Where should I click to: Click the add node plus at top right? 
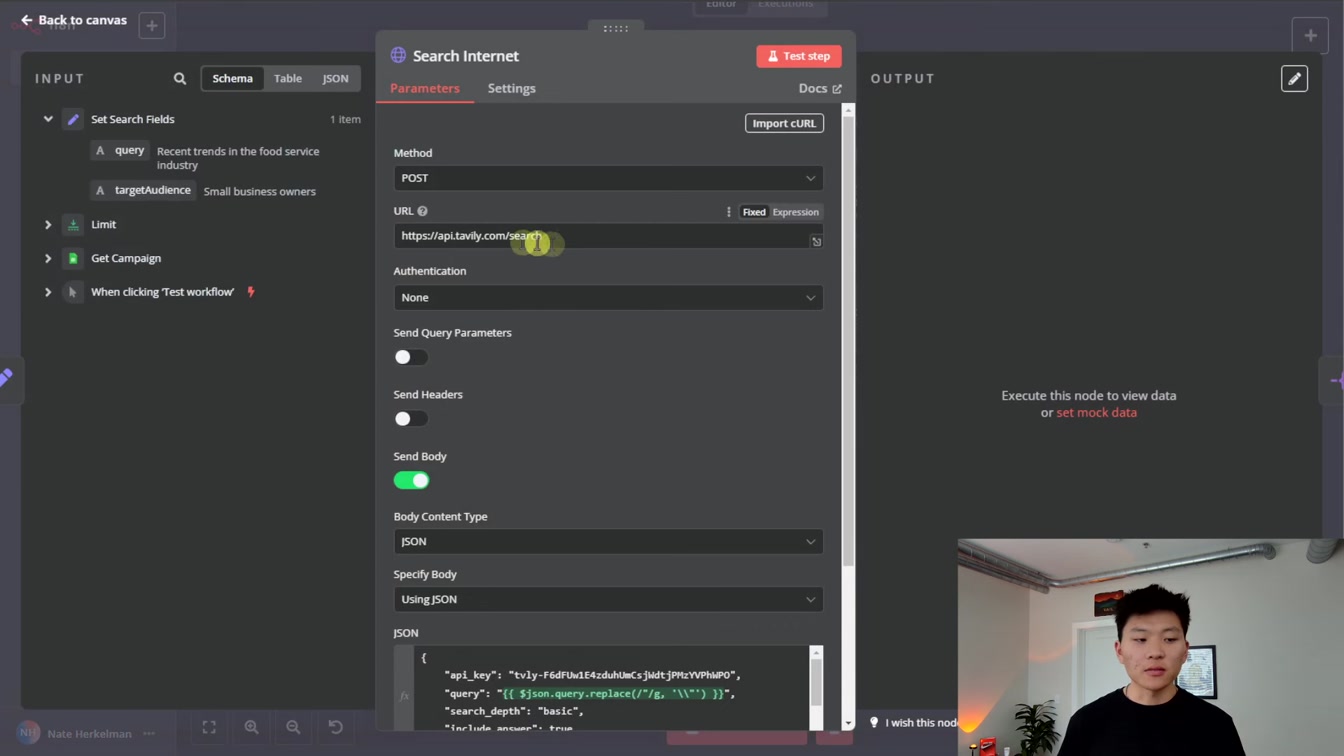click(x=1310, y=35)
